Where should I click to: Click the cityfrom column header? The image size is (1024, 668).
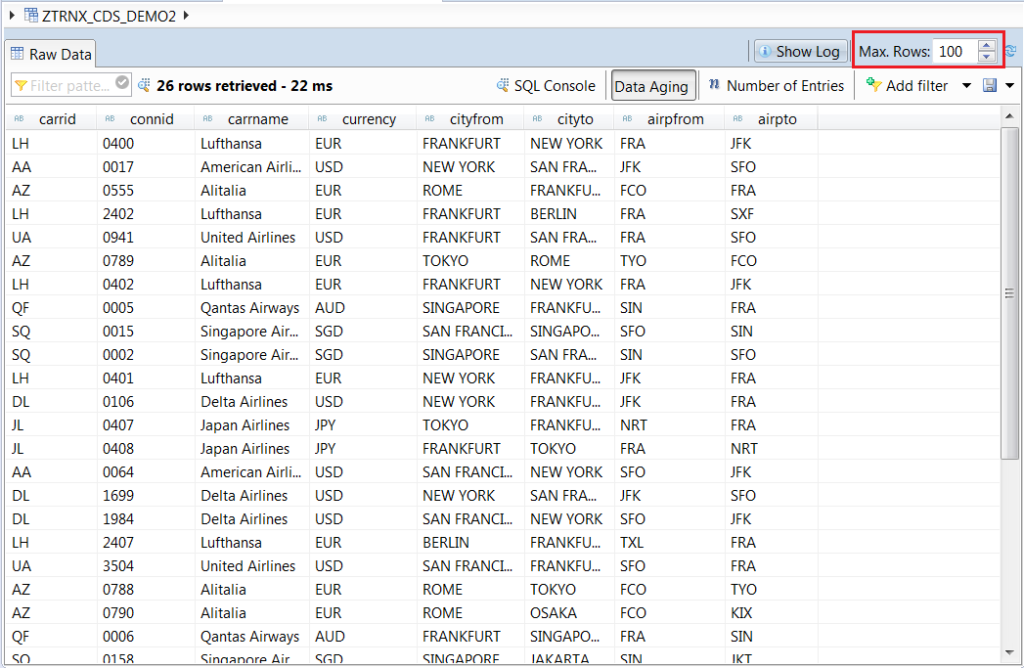pos(470,119)
